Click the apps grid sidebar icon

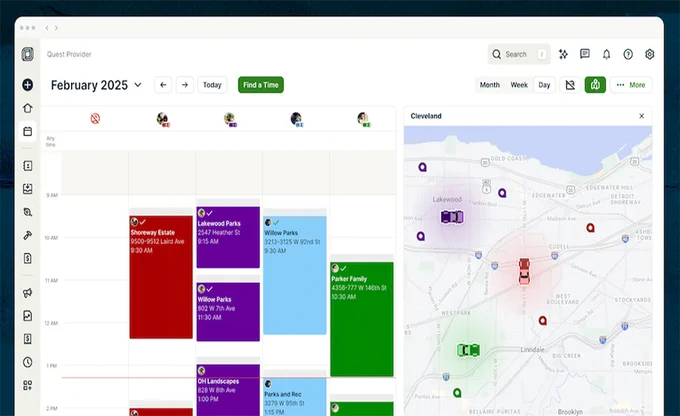coord(27,385)
